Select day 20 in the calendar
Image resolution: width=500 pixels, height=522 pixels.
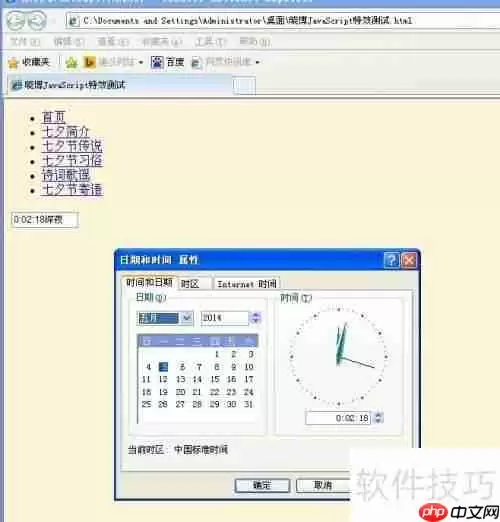180,392
